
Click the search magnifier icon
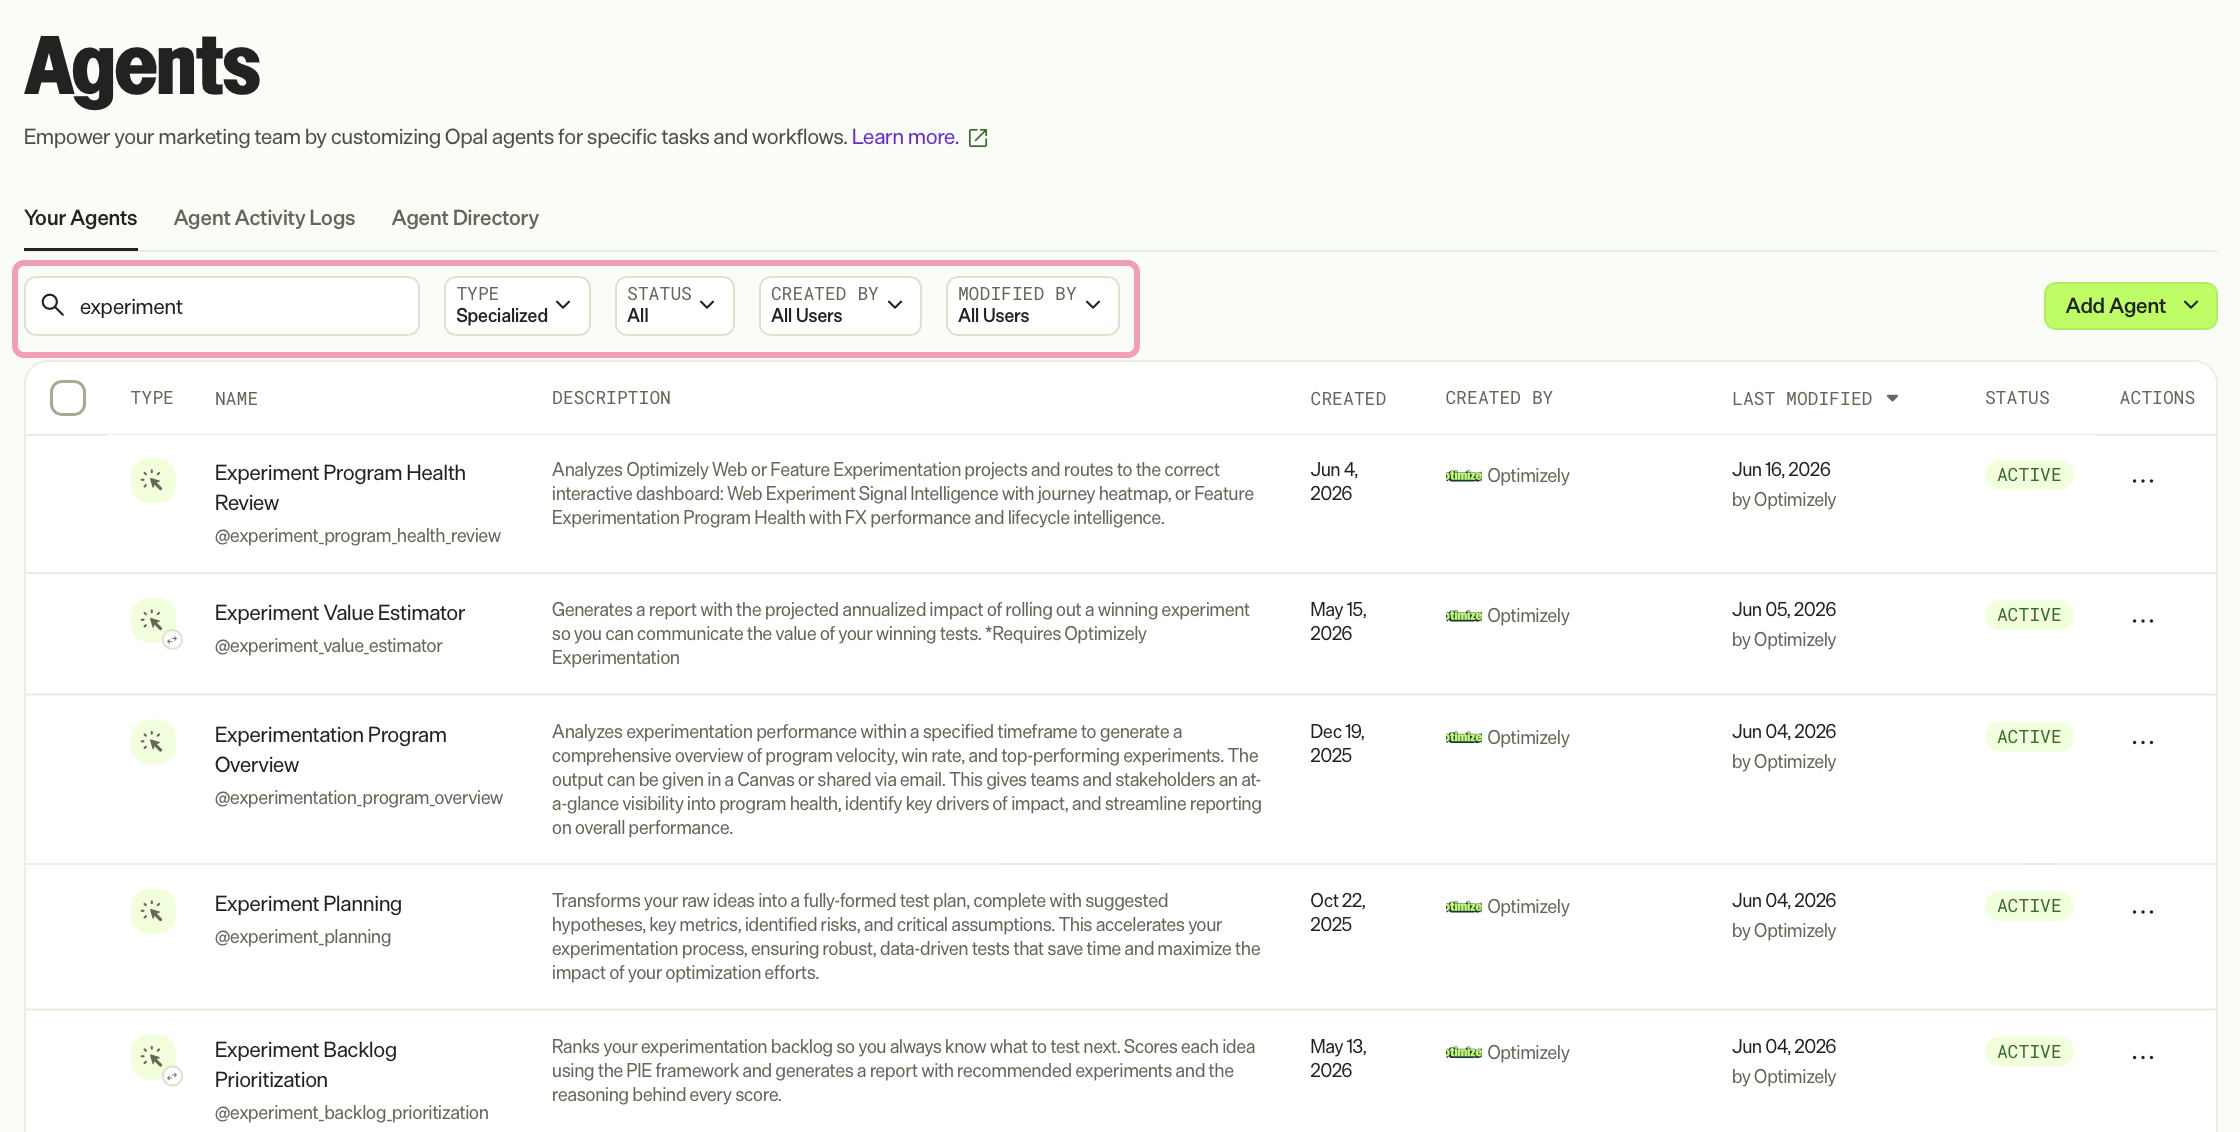click(53, 305)
